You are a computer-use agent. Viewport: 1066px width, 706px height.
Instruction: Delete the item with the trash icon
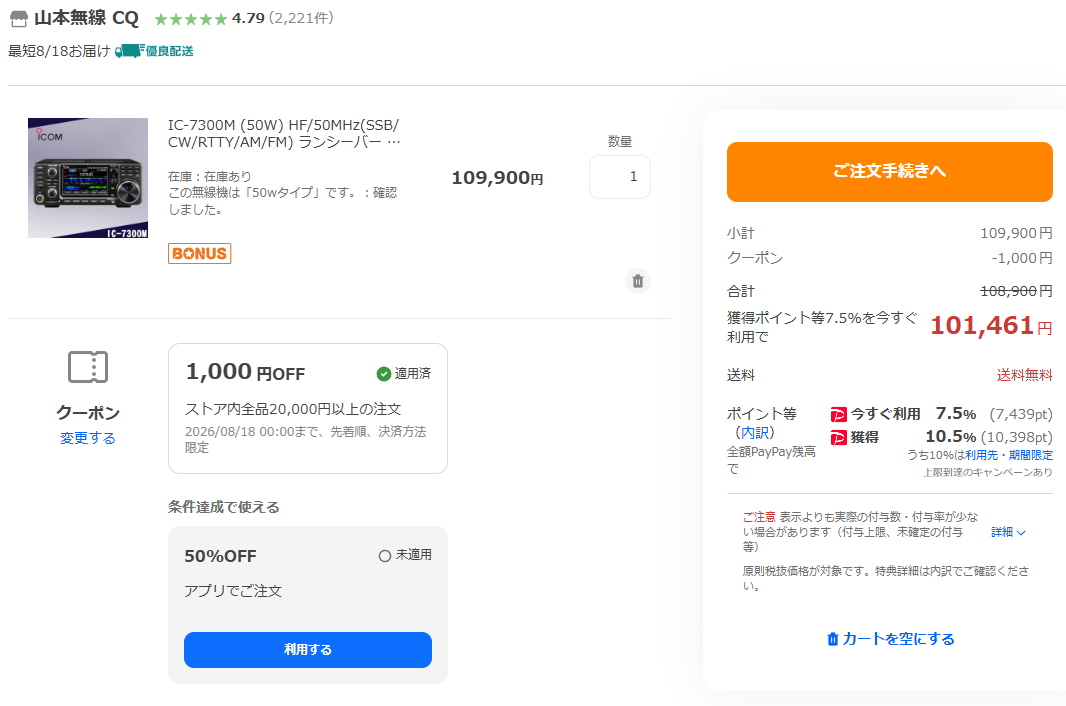[x=638, y=281]
